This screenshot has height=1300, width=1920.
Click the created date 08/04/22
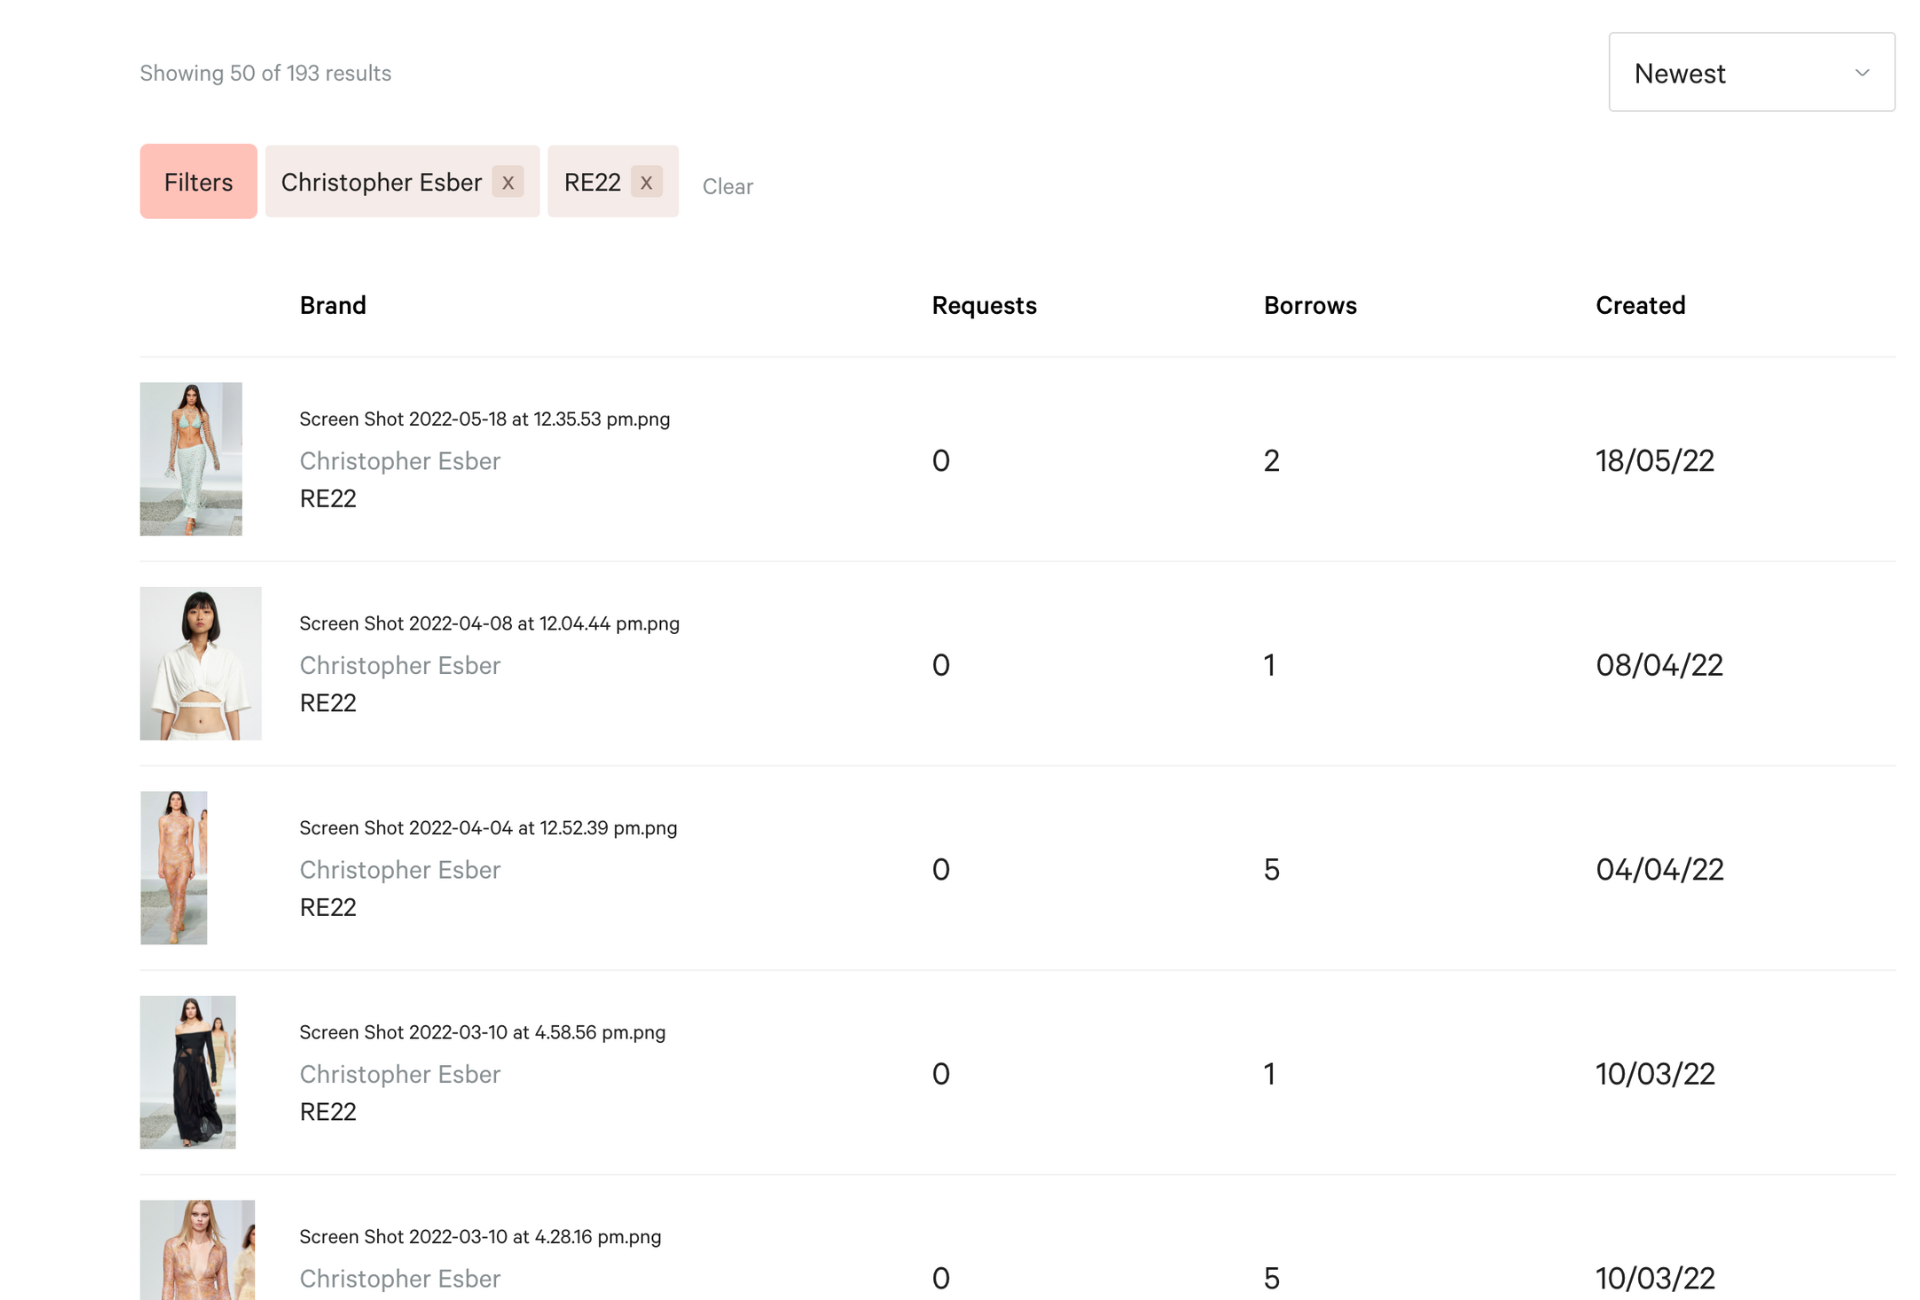[x=1659, y=664]
